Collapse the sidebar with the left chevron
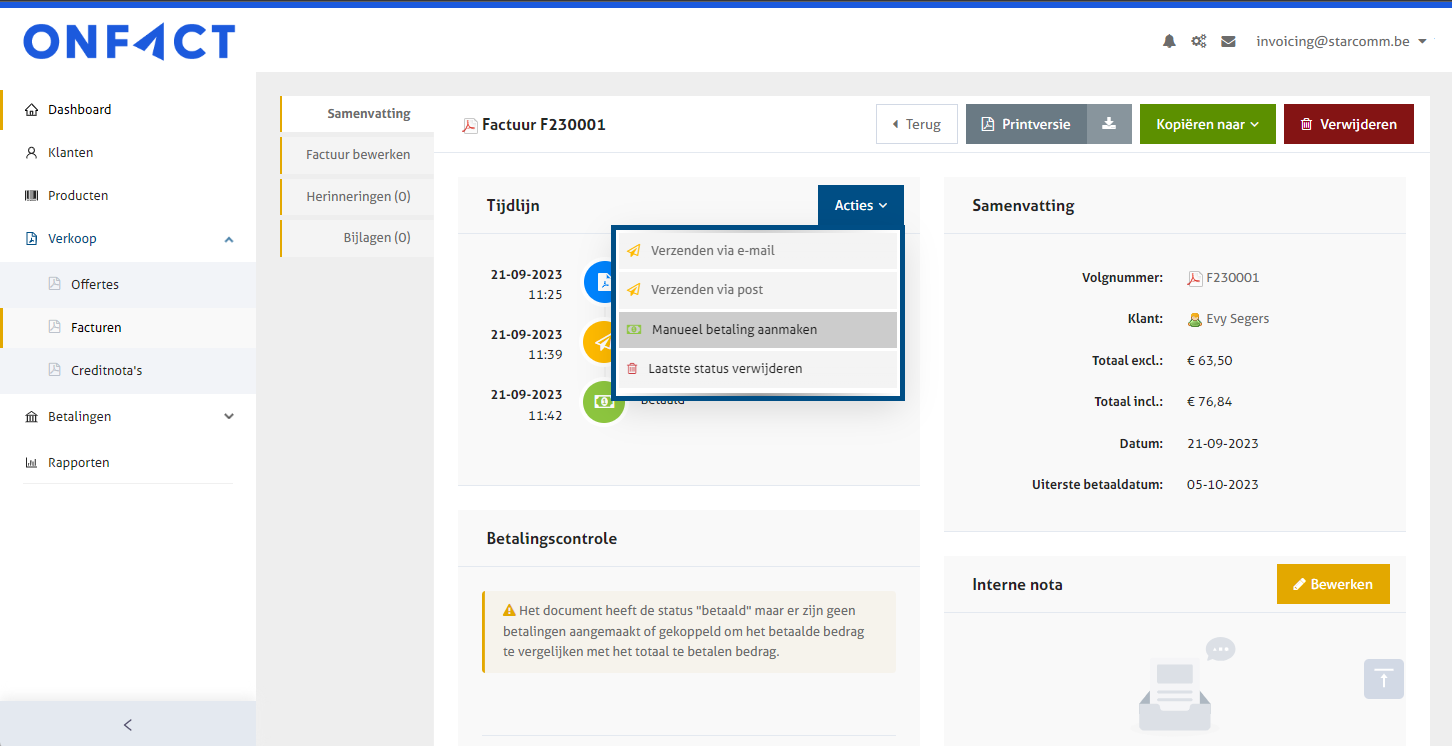This screenshot has height=746, width=1452. click(127, 725)
